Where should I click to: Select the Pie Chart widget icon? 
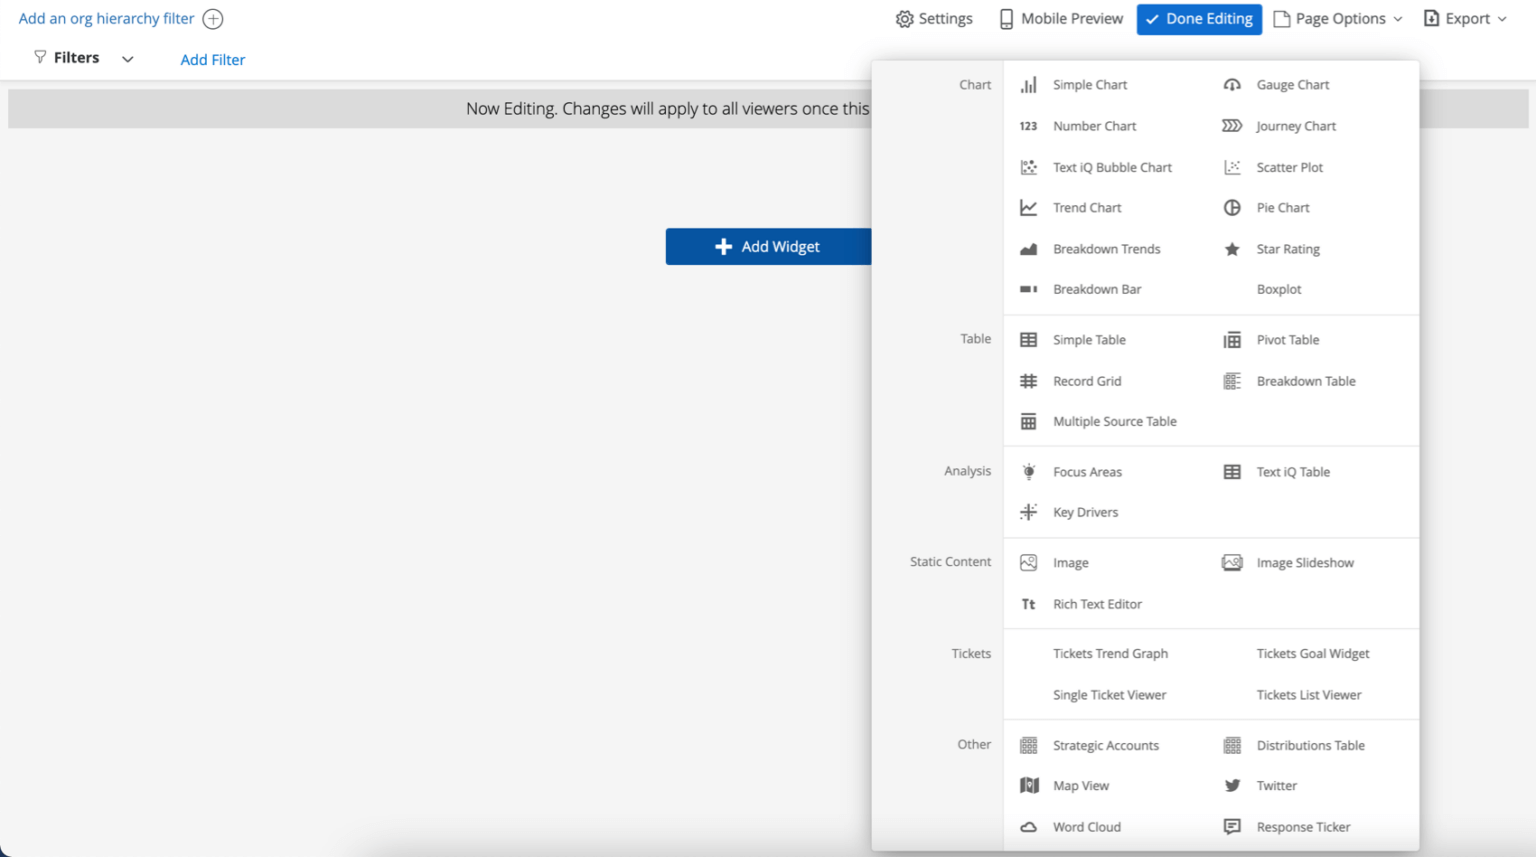(1232, 207)
